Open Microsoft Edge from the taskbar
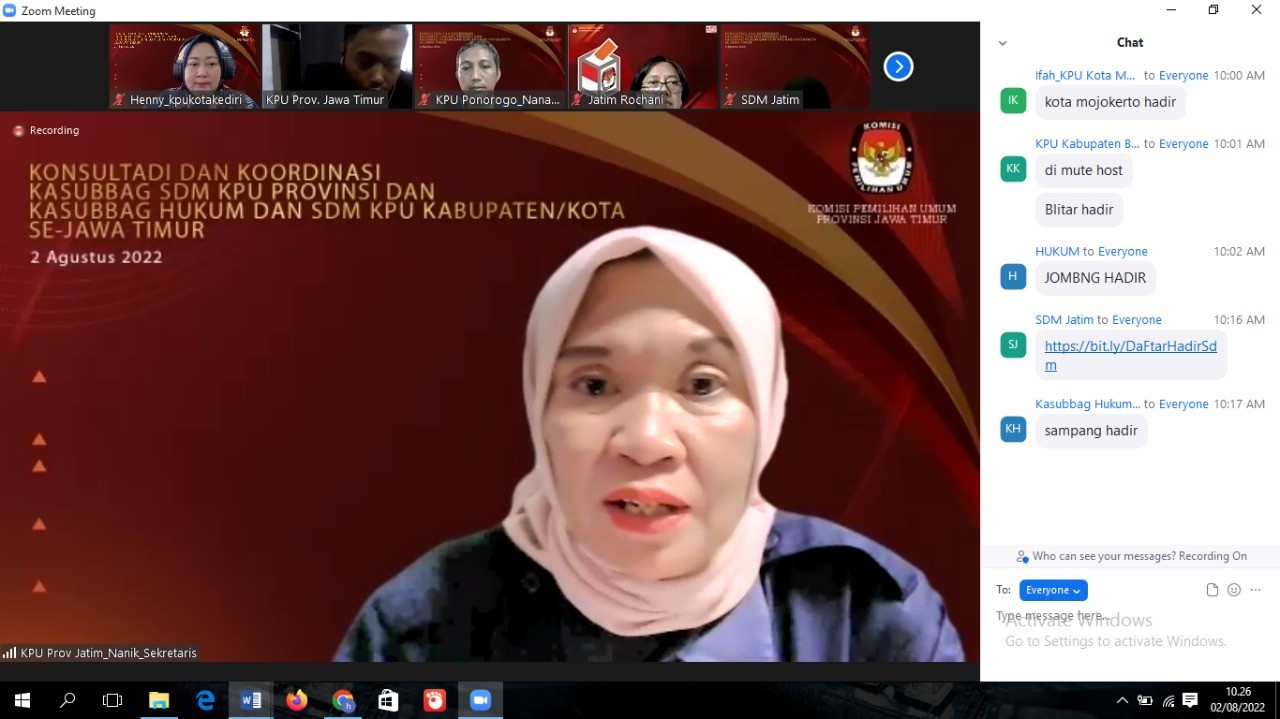The image size is (1280, 719). click(205, 701)
